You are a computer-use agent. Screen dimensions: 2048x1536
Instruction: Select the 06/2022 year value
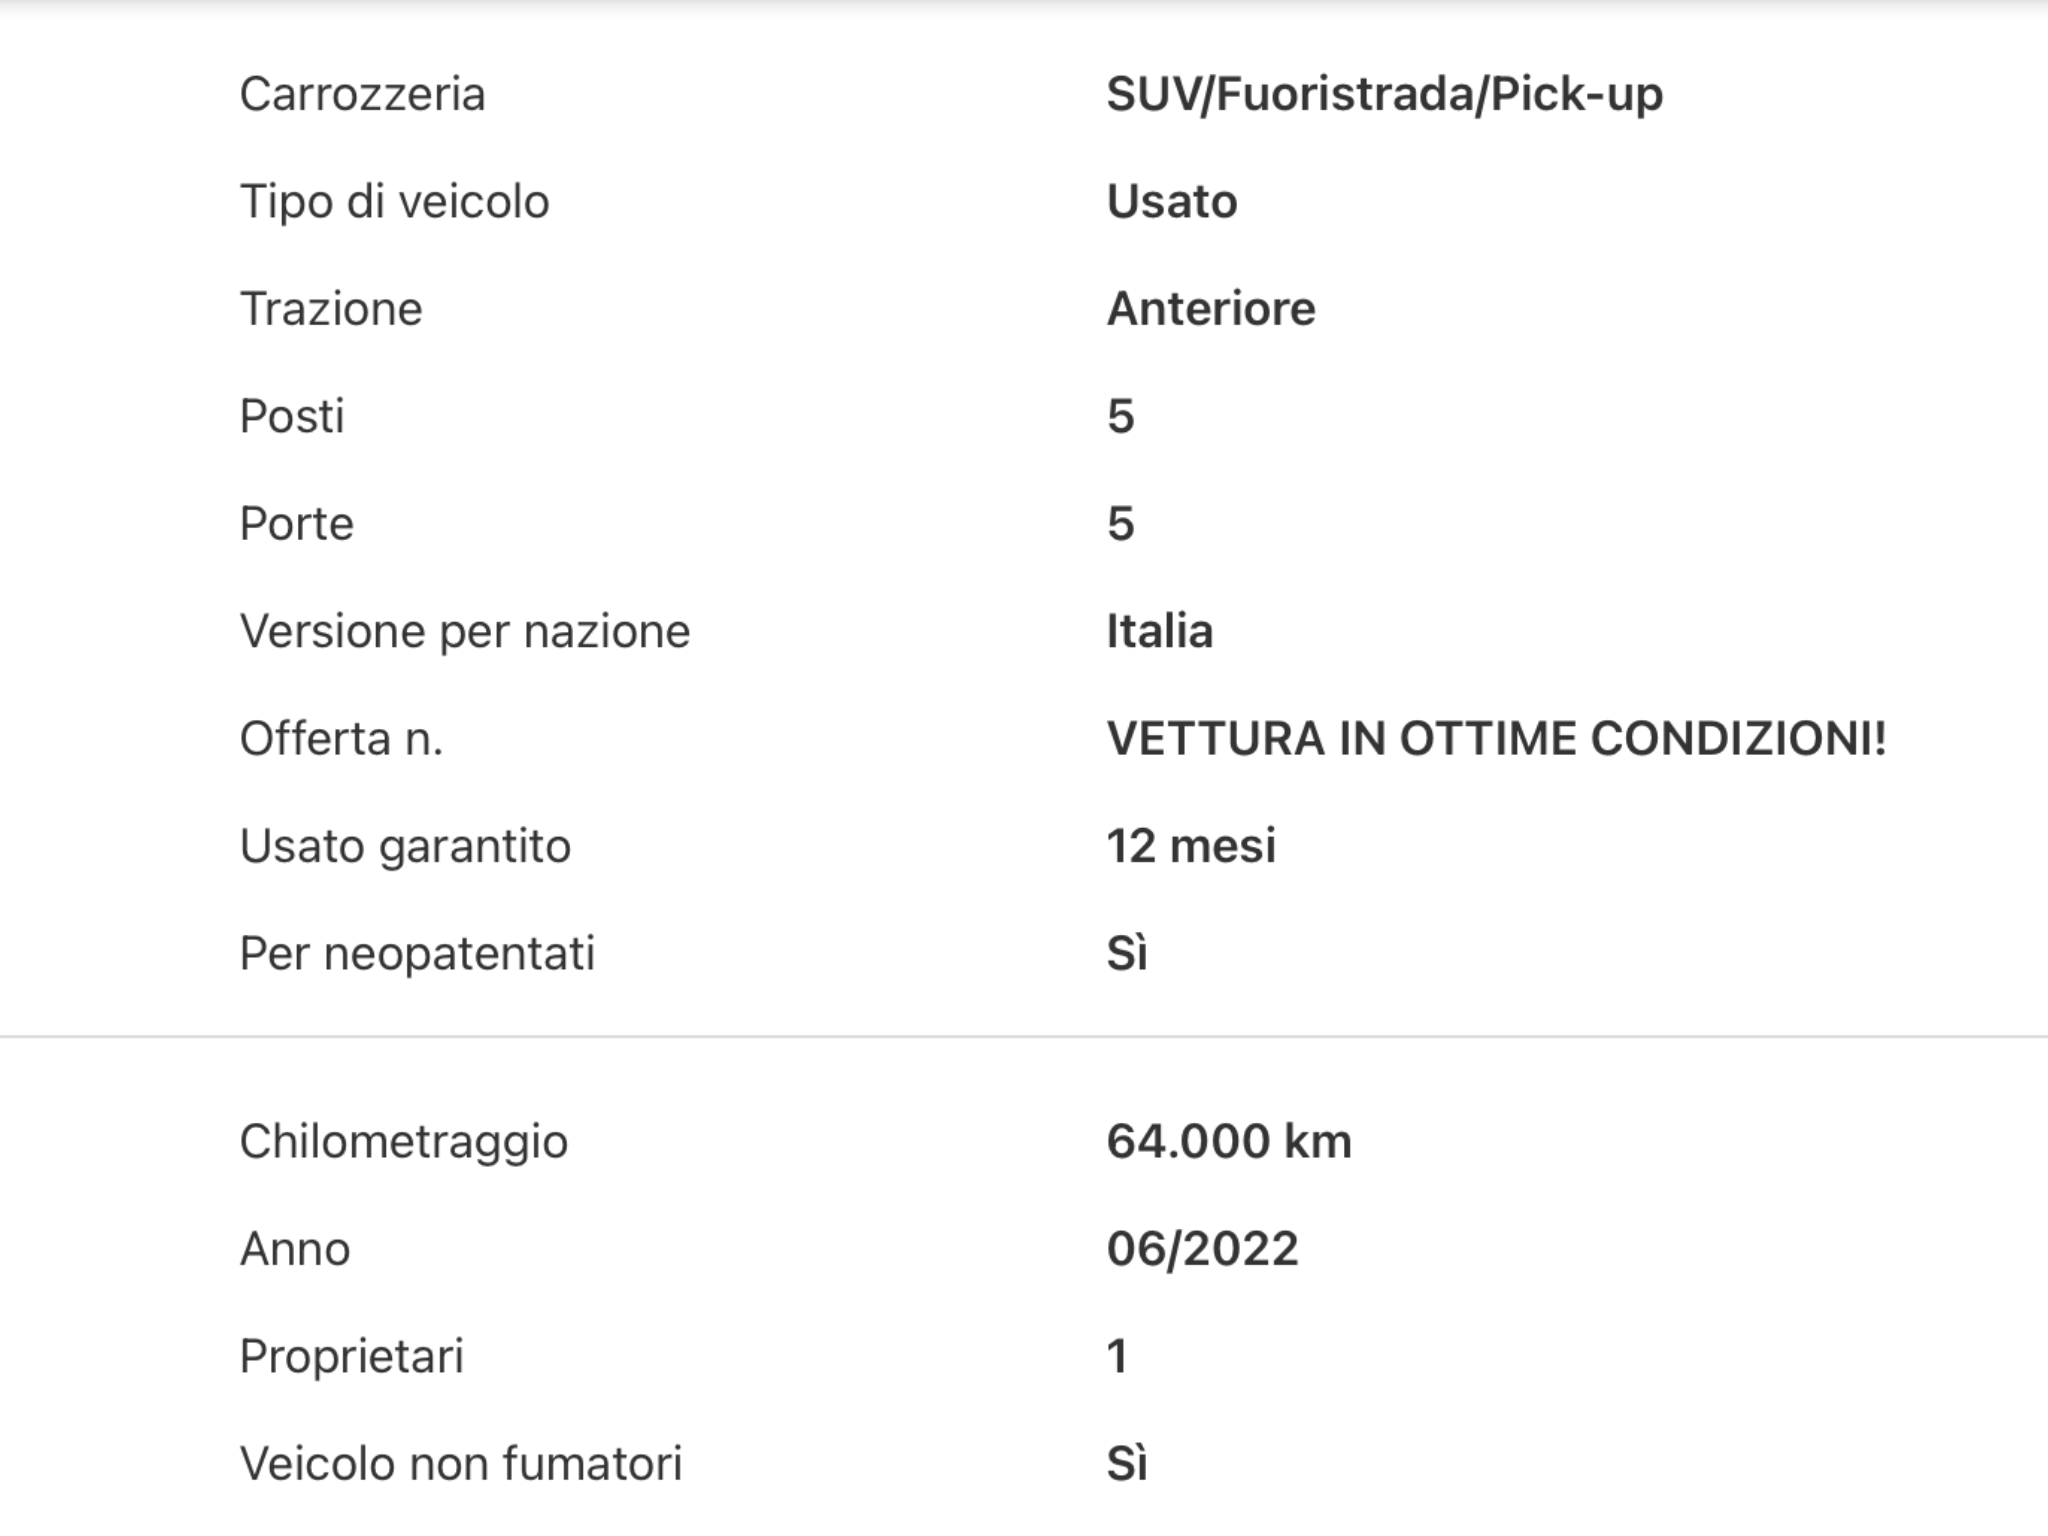(1202, 1249)
